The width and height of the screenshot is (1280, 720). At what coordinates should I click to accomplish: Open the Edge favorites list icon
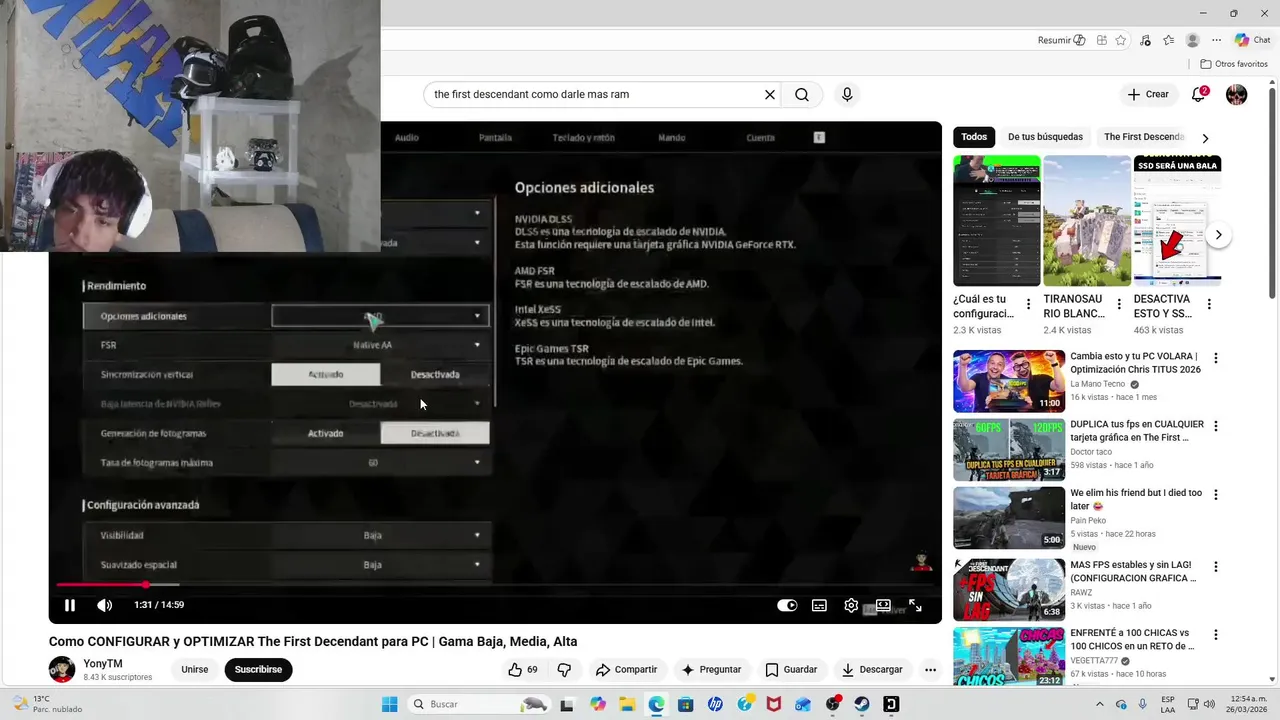[x=1168, y=40]
